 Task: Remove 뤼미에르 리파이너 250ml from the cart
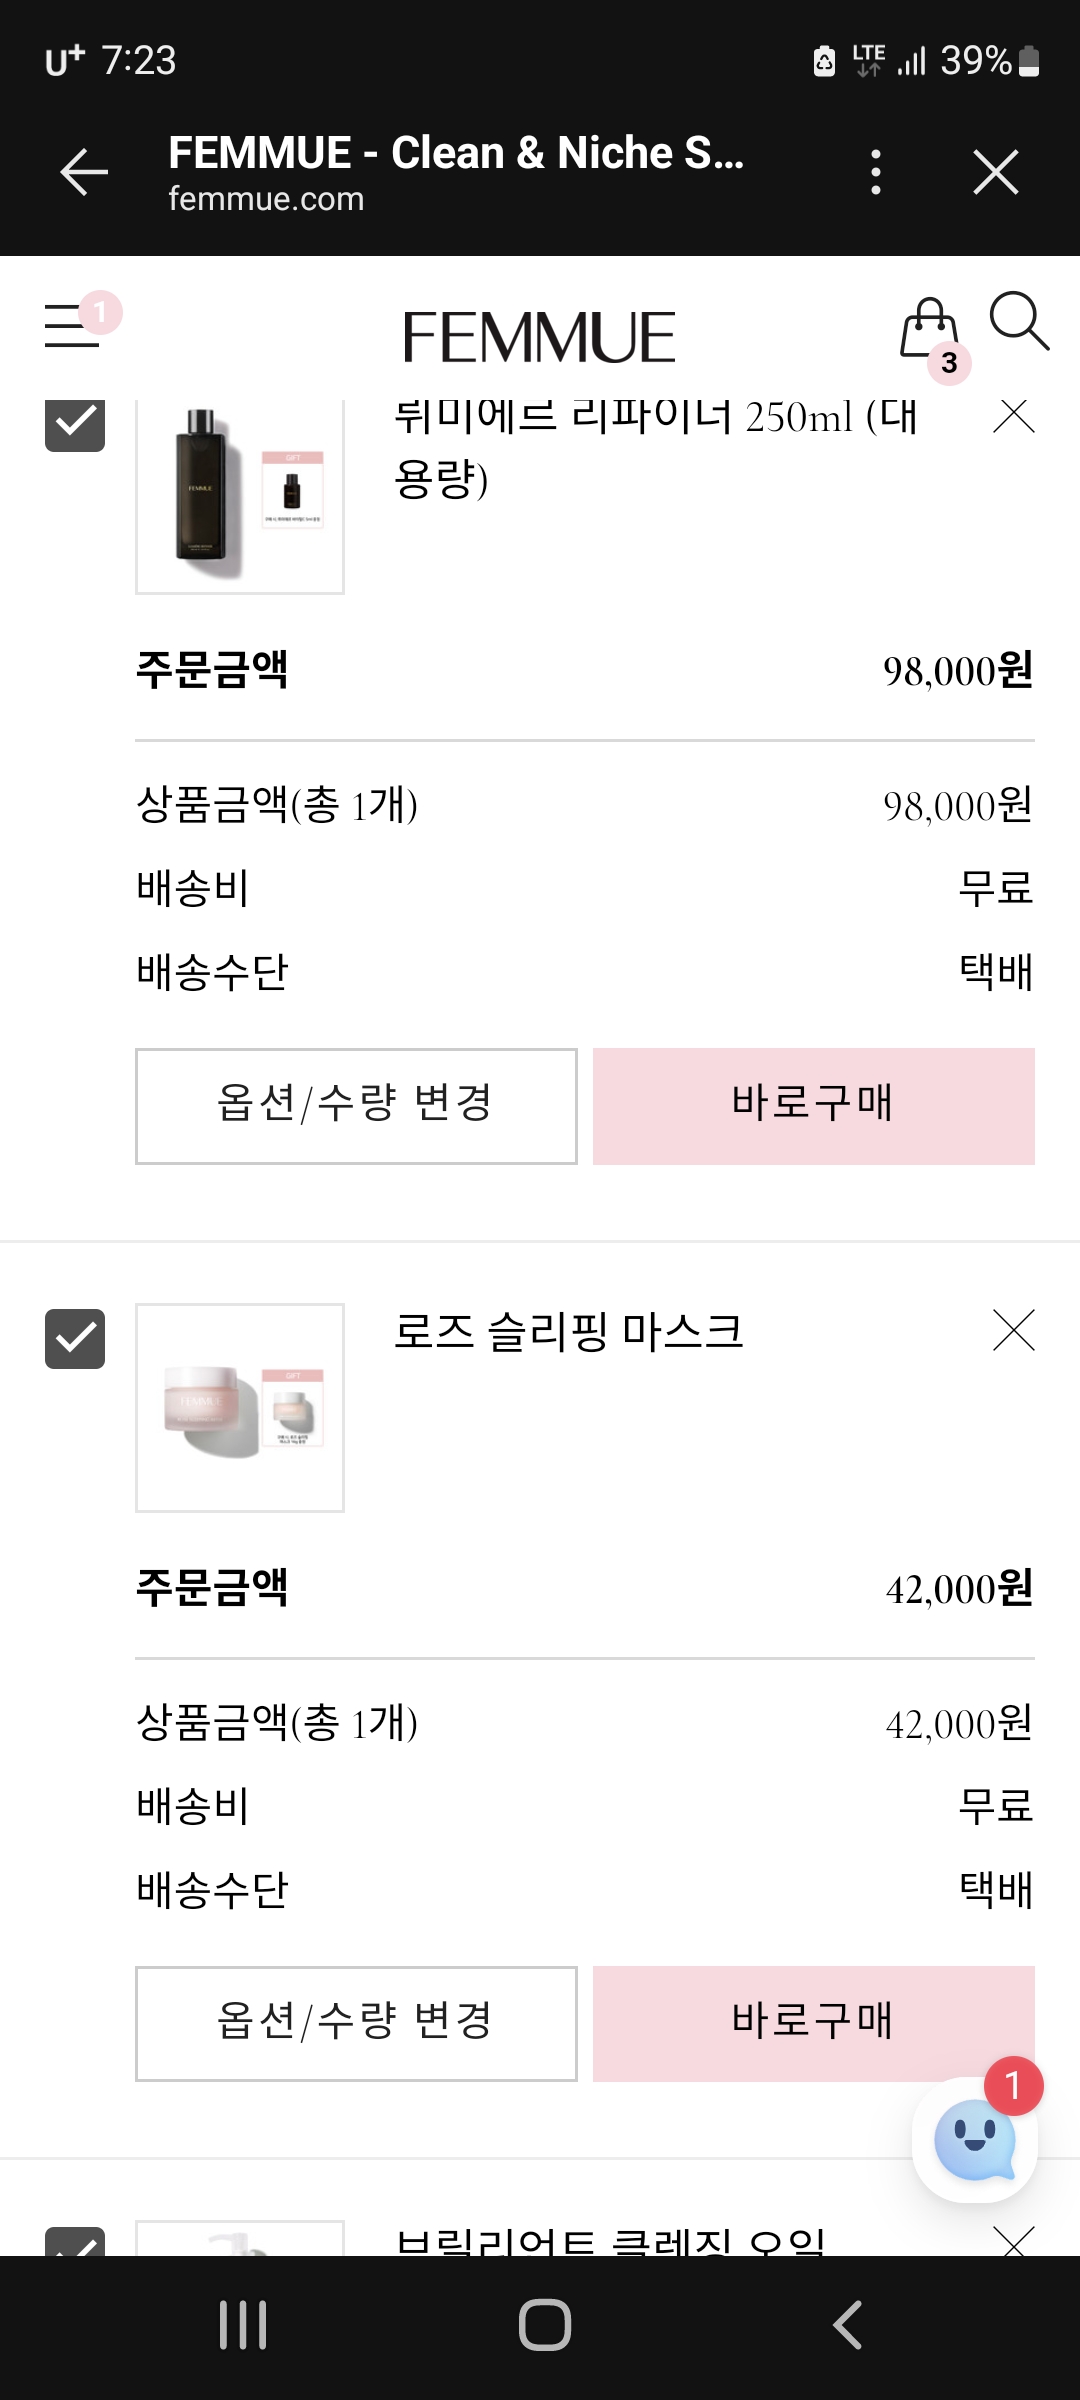[x=1013, y=415]
